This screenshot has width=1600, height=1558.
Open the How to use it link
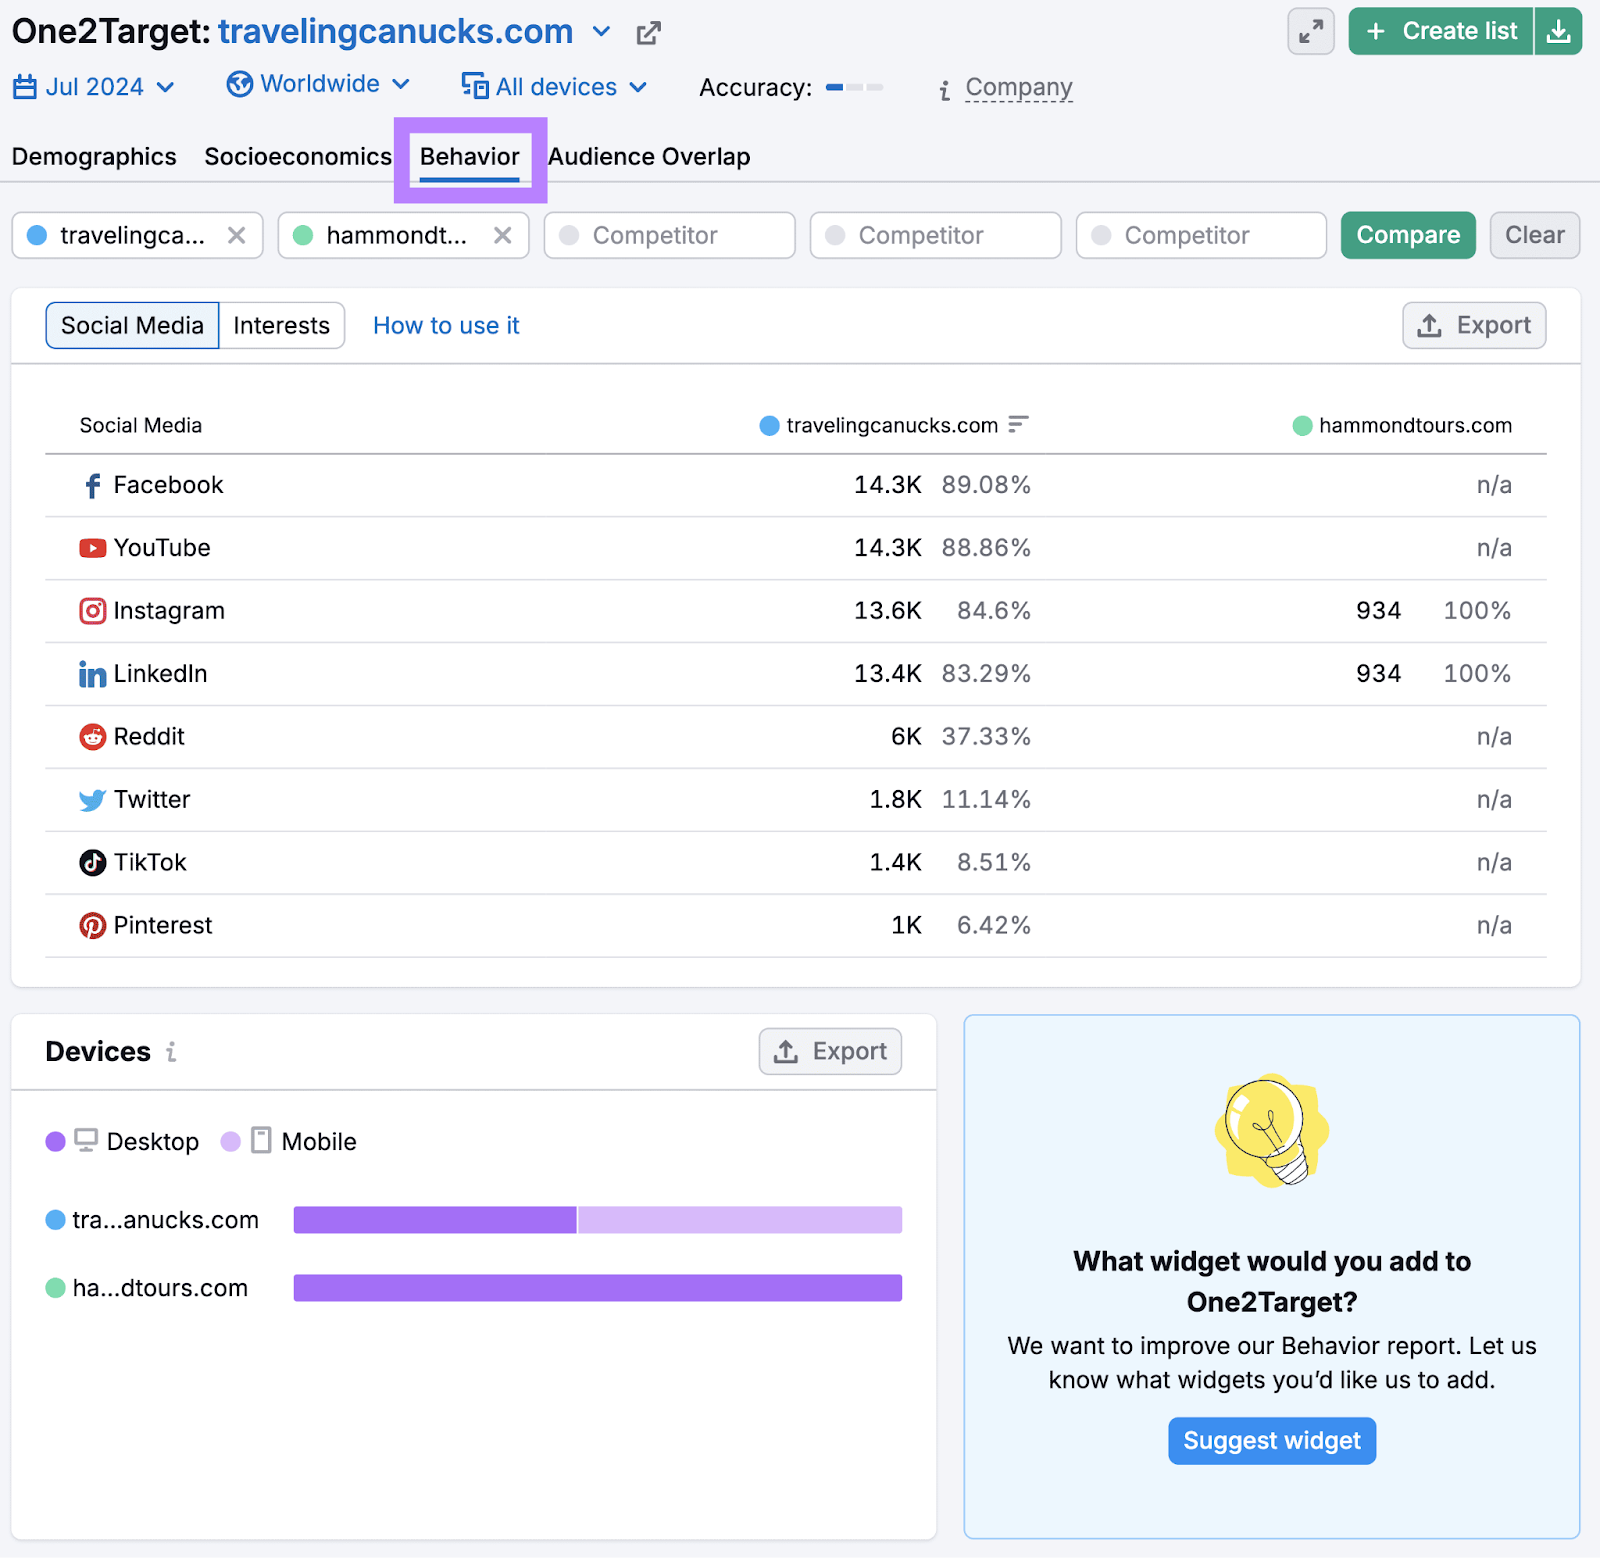click(x=446, y=325)
